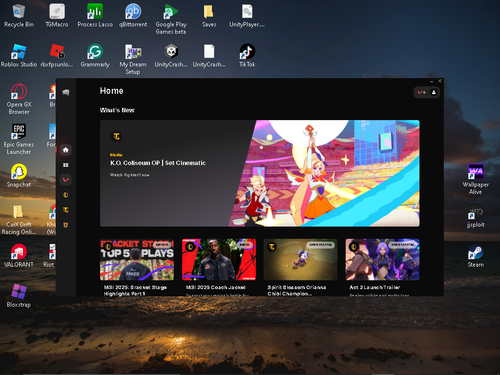500x375 pixels.
Task: Open the My Games grid icon
Action: coord(66,165)
